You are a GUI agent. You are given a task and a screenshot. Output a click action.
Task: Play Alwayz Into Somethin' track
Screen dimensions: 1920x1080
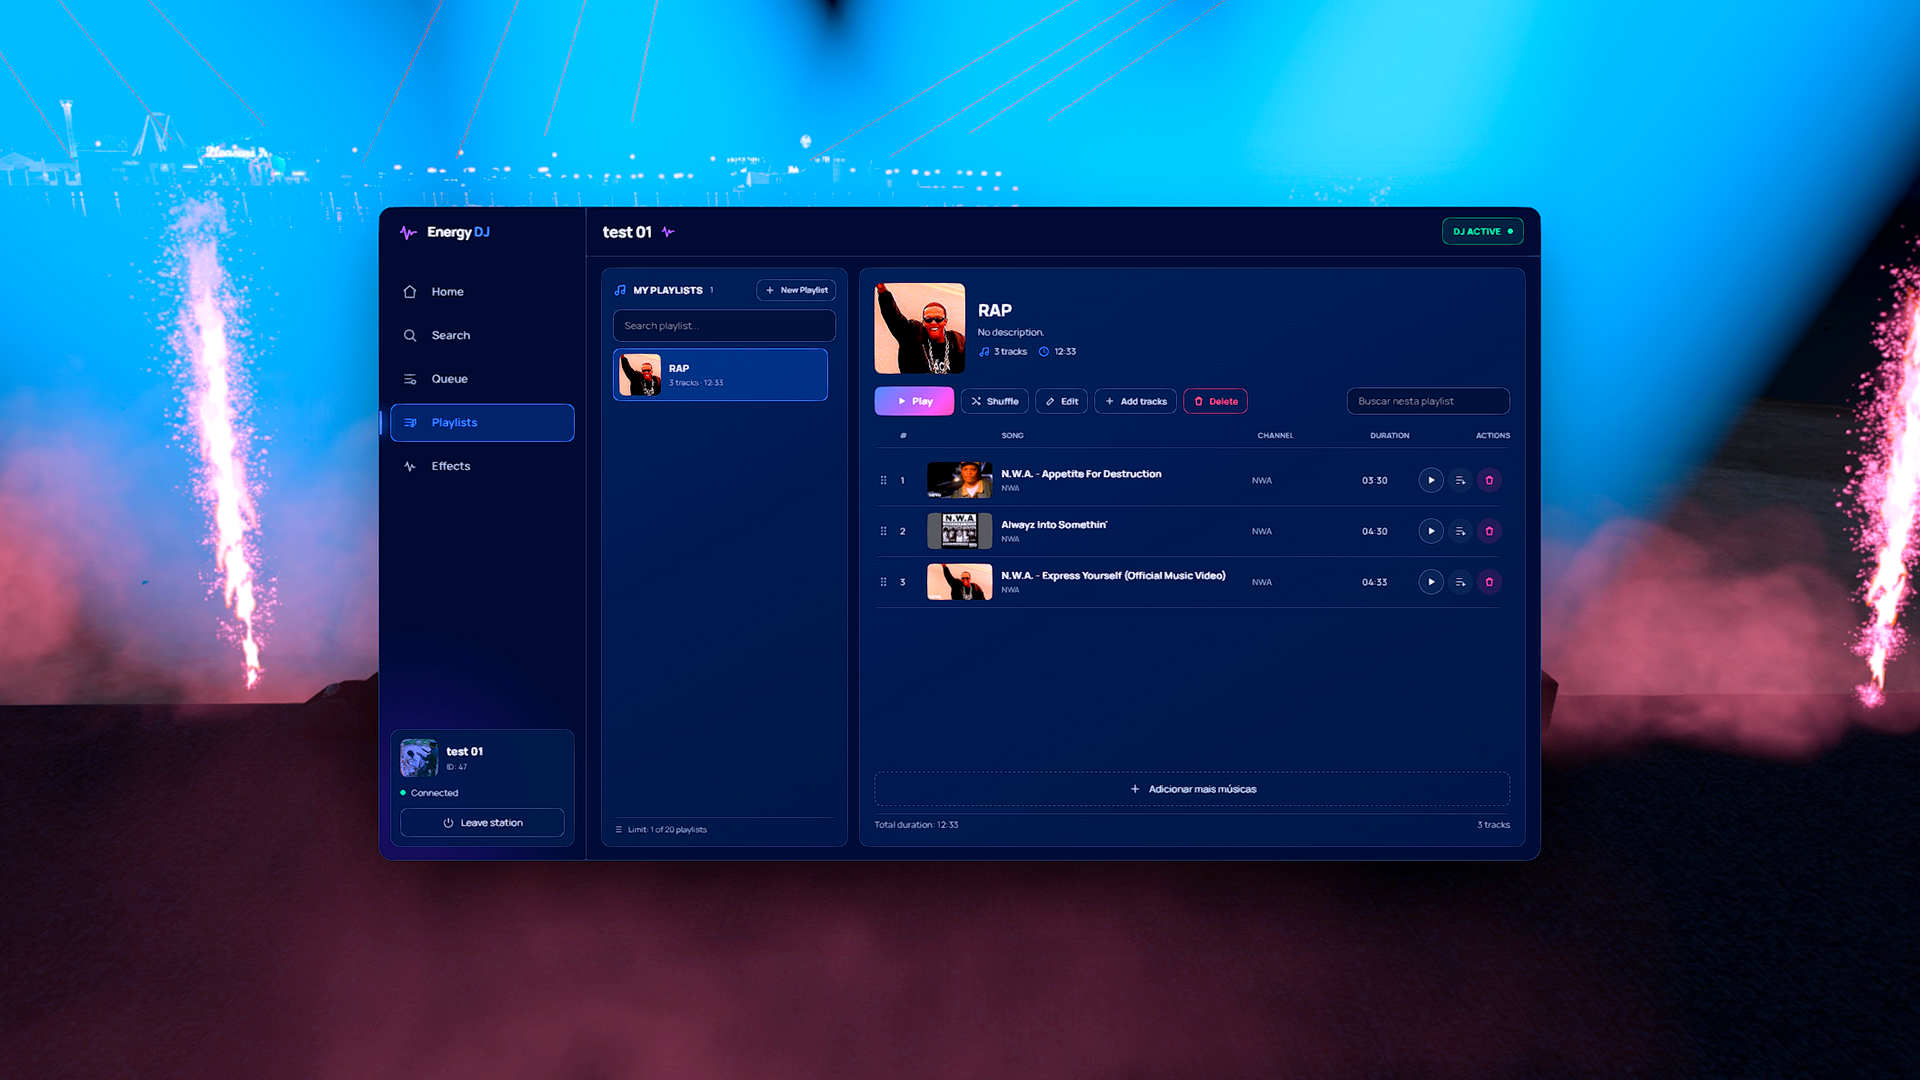[1431, 531]
